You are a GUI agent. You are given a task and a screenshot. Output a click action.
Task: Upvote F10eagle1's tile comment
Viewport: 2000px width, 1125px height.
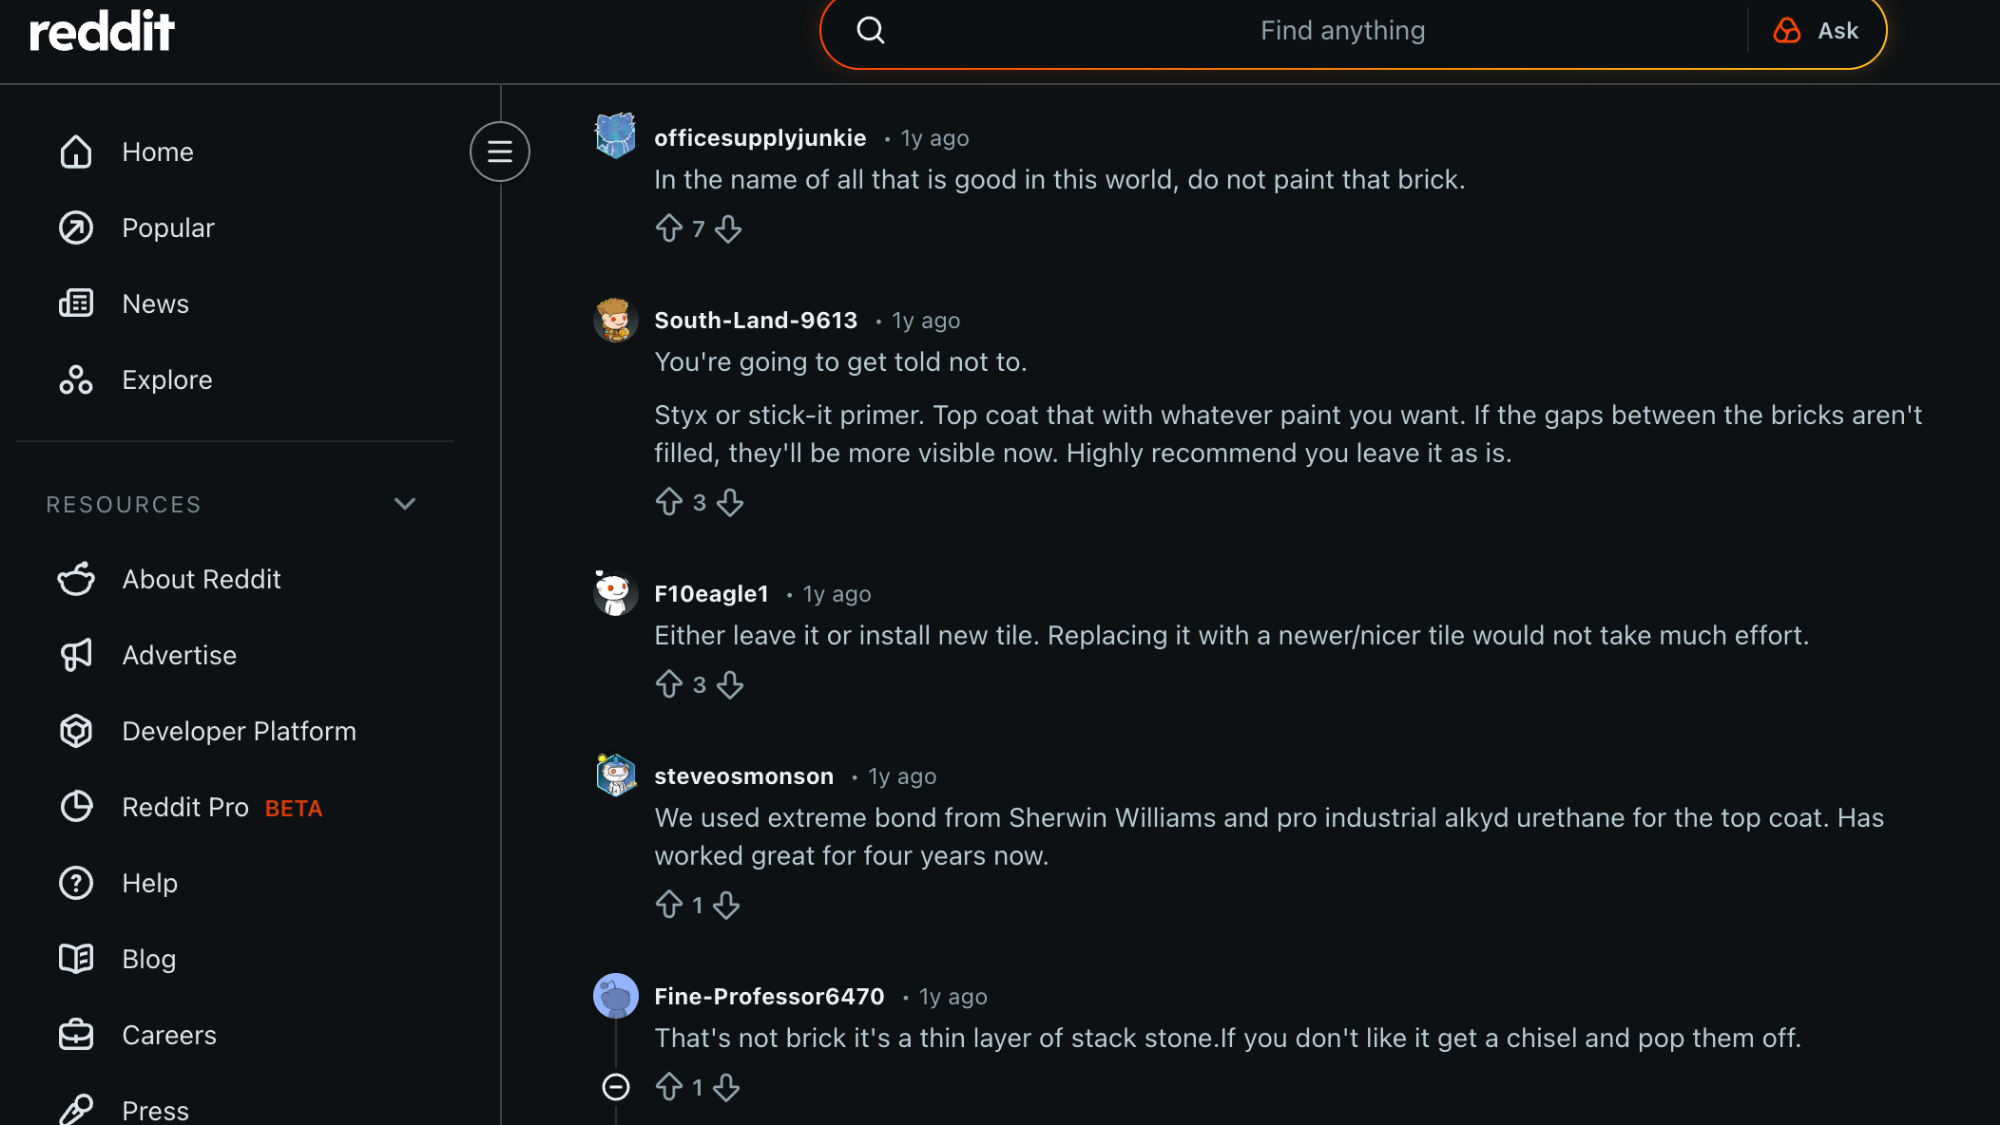pos(669,685)
